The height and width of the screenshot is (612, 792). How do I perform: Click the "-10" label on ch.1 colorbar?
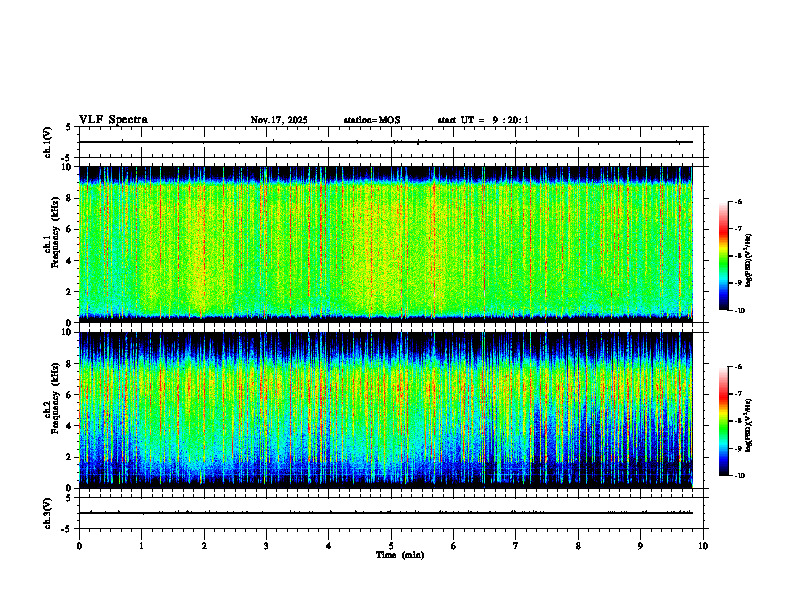[x=739, y=311]
